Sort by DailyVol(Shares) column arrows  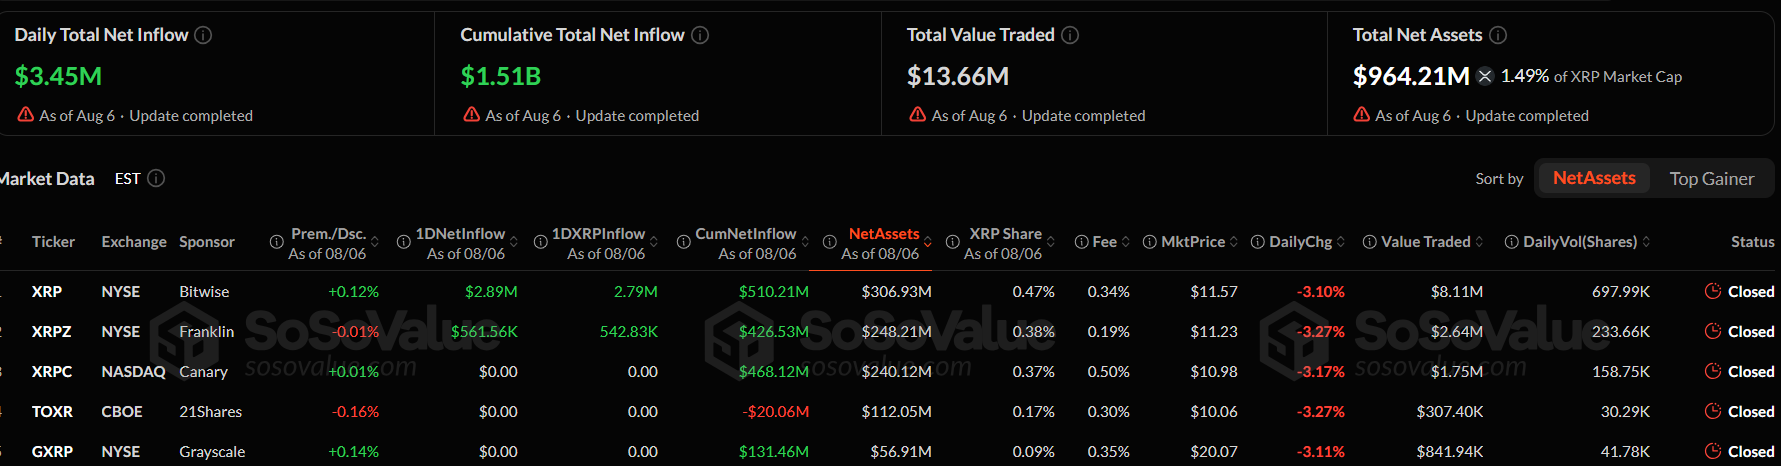click(1646, 242)
